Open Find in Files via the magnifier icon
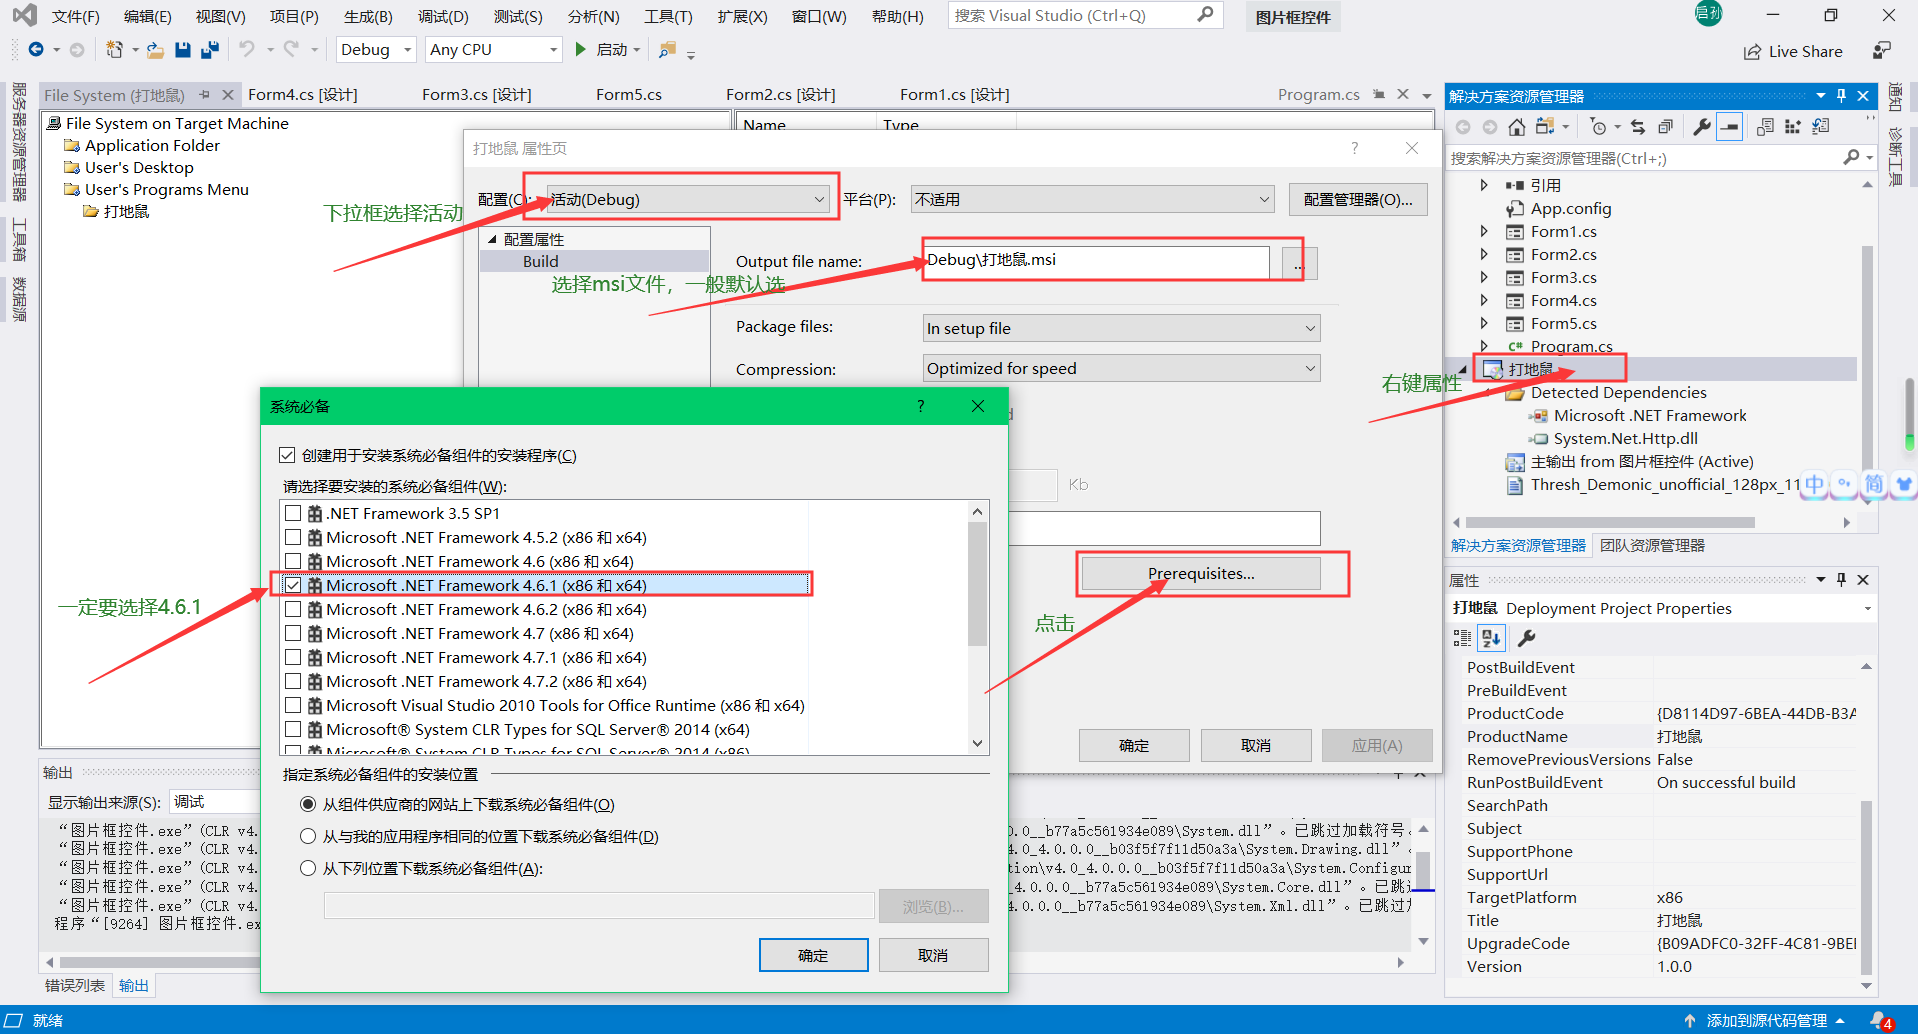Viewport: 1918px width, 1034px height. click(666, 48)
